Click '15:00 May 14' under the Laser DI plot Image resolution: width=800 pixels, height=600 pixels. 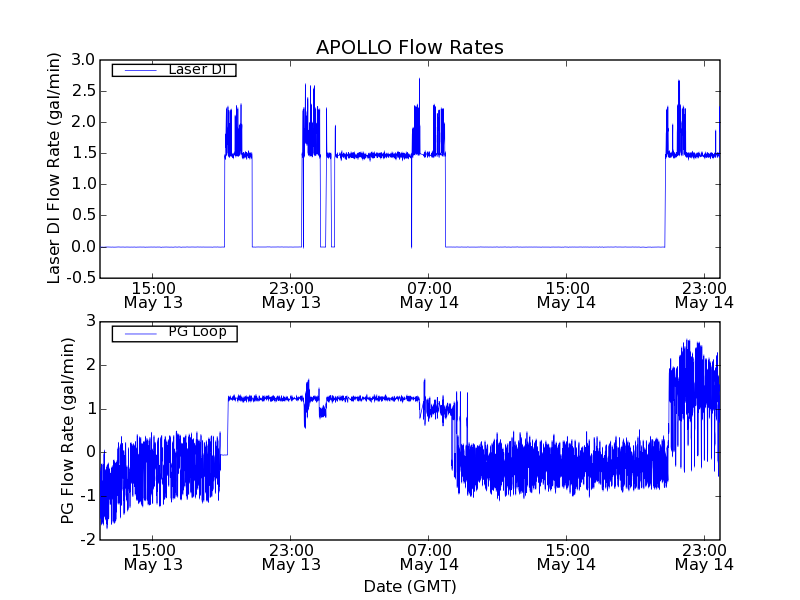pos(566,295)
